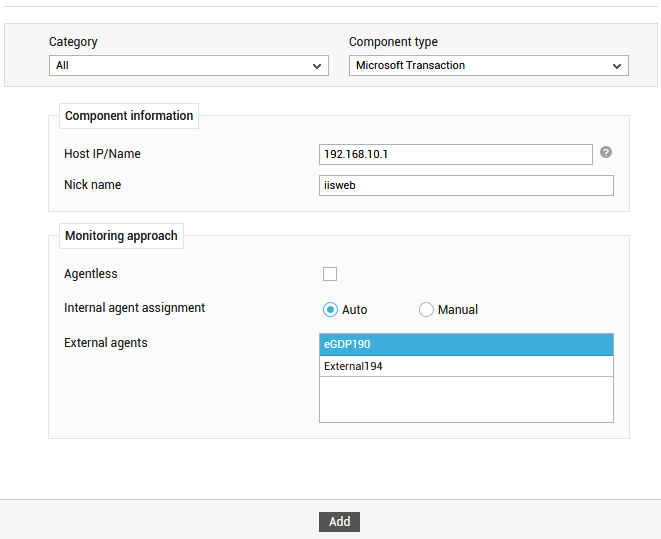
Task: Enable the Agentless checkbox
Action: pyautogui.click(x=330, y=274)
